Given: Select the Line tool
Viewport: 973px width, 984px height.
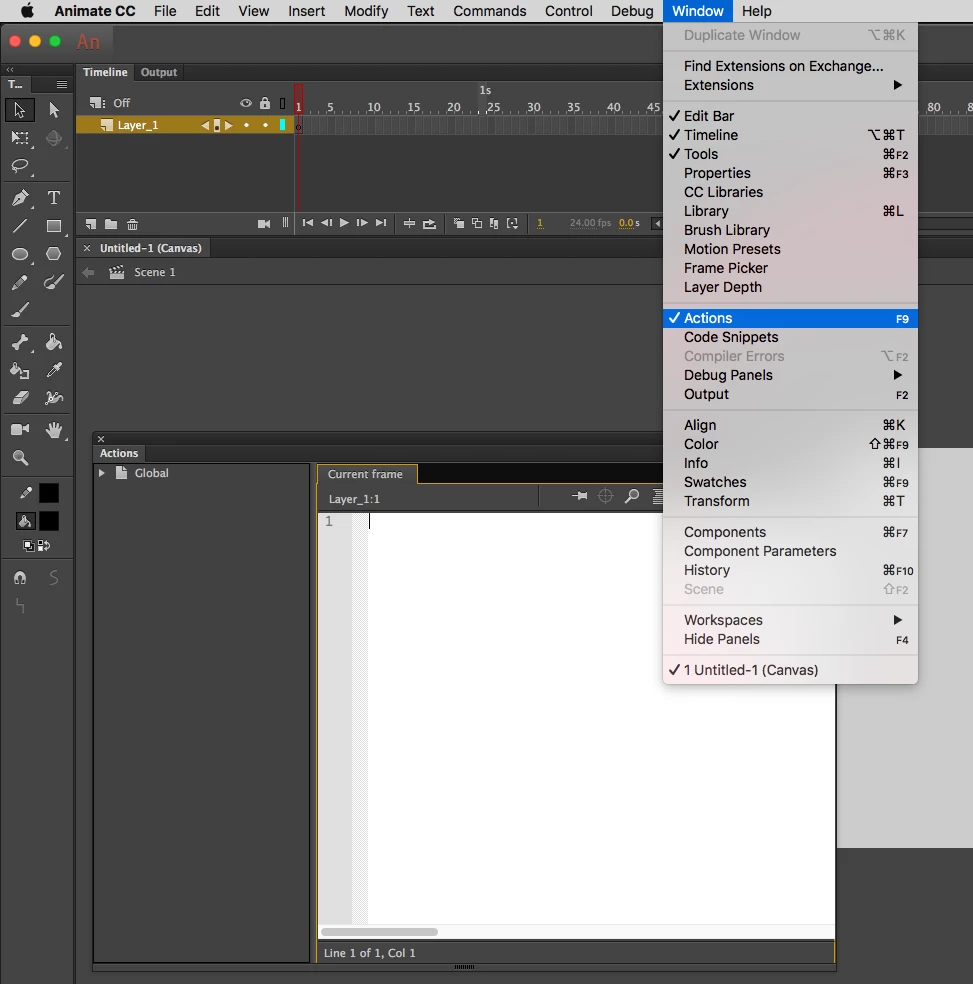Looking at the screenshot, I should (19, 226).
